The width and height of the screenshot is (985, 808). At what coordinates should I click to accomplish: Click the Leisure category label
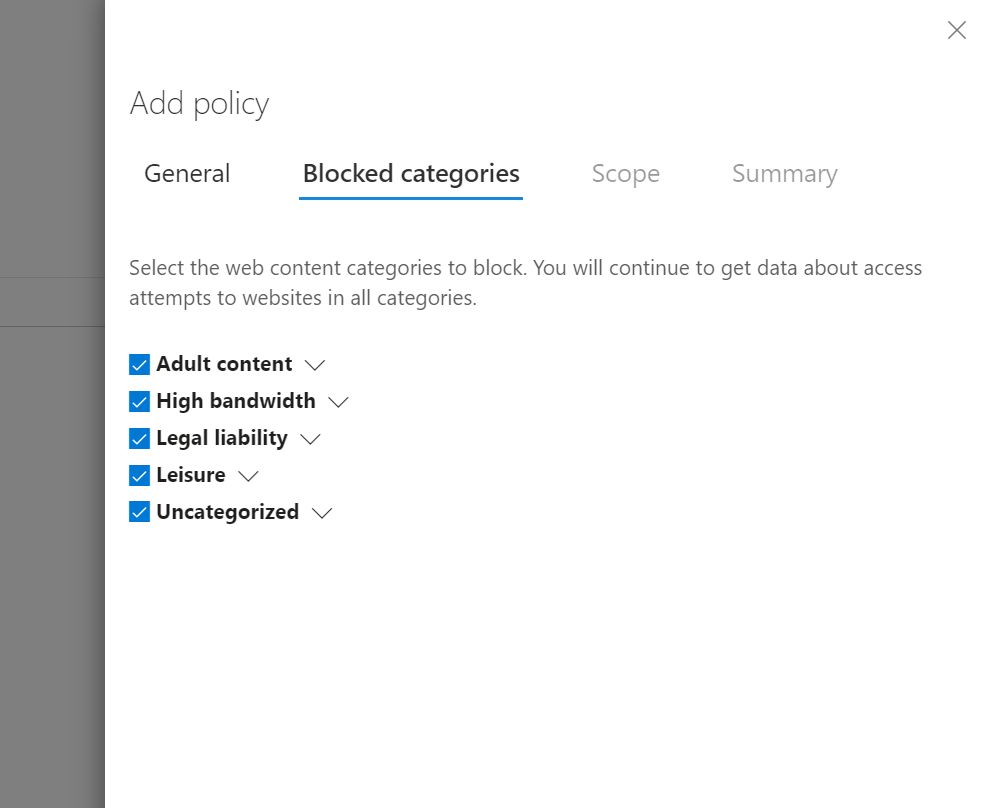(191, 475)
